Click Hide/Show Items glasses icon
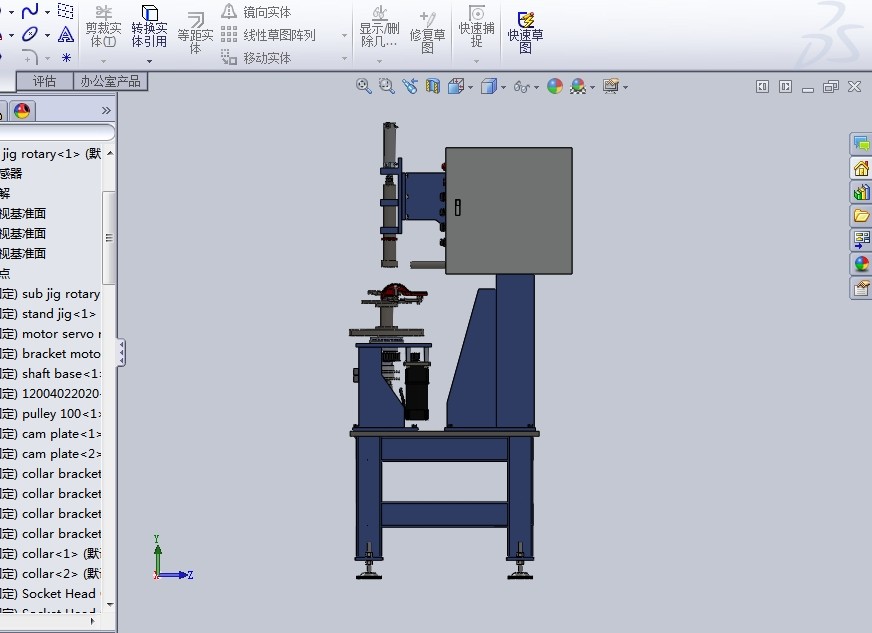The image size is (872, 633). click(x=522, y=87)
